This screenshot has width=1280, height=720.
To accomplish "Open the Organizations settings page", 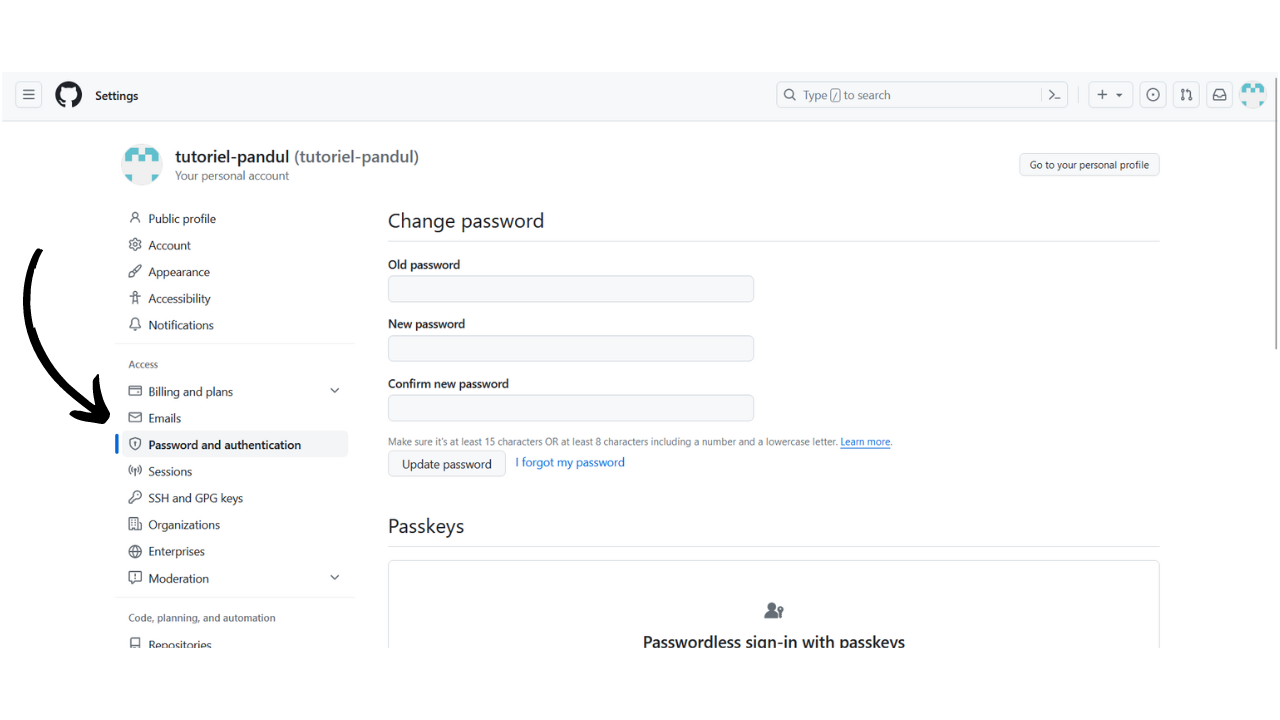I will click(x=183, y=524).
